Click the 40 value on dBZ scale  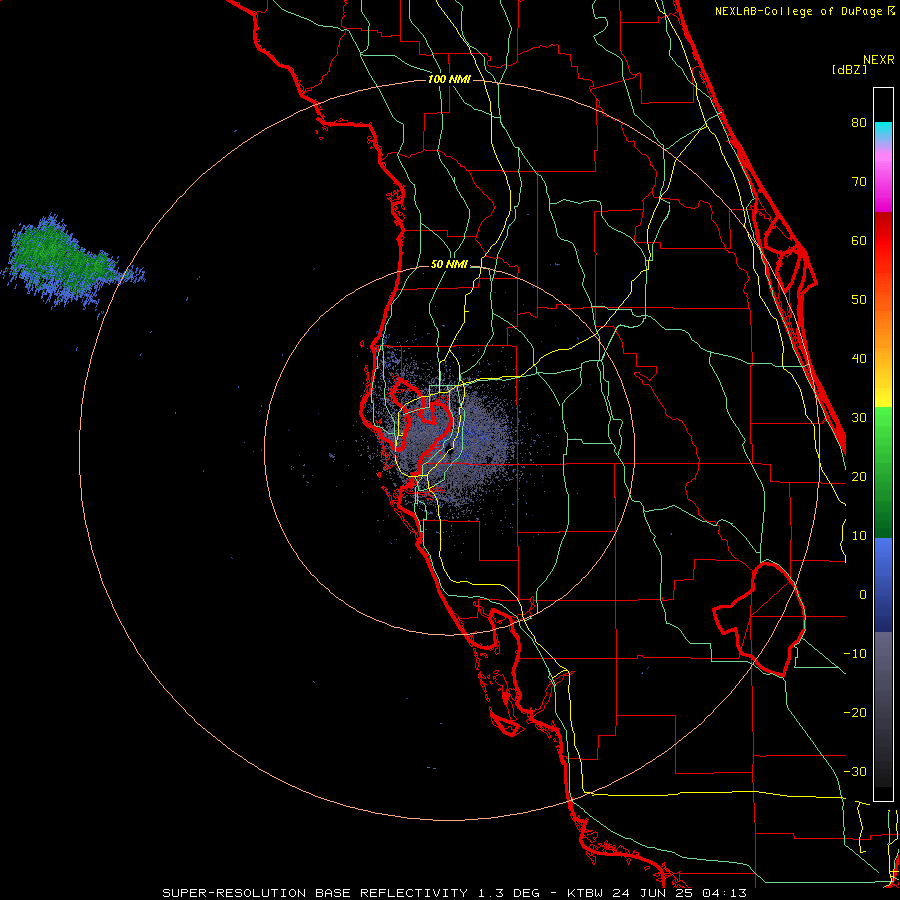coord(859,359)
